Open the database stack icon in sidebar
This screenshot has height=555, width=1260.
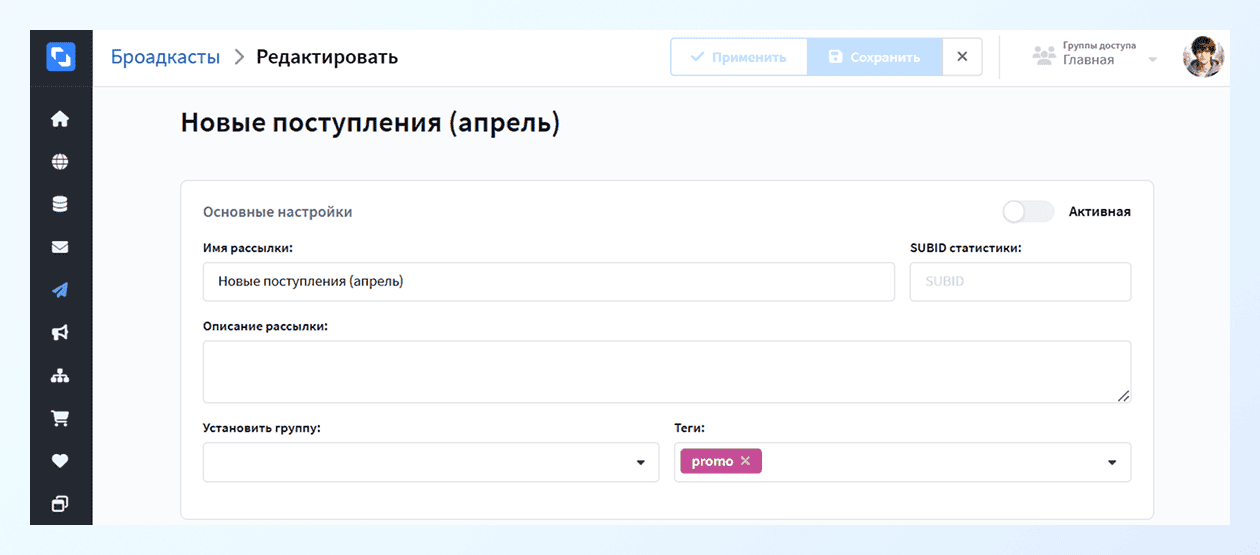60,204
